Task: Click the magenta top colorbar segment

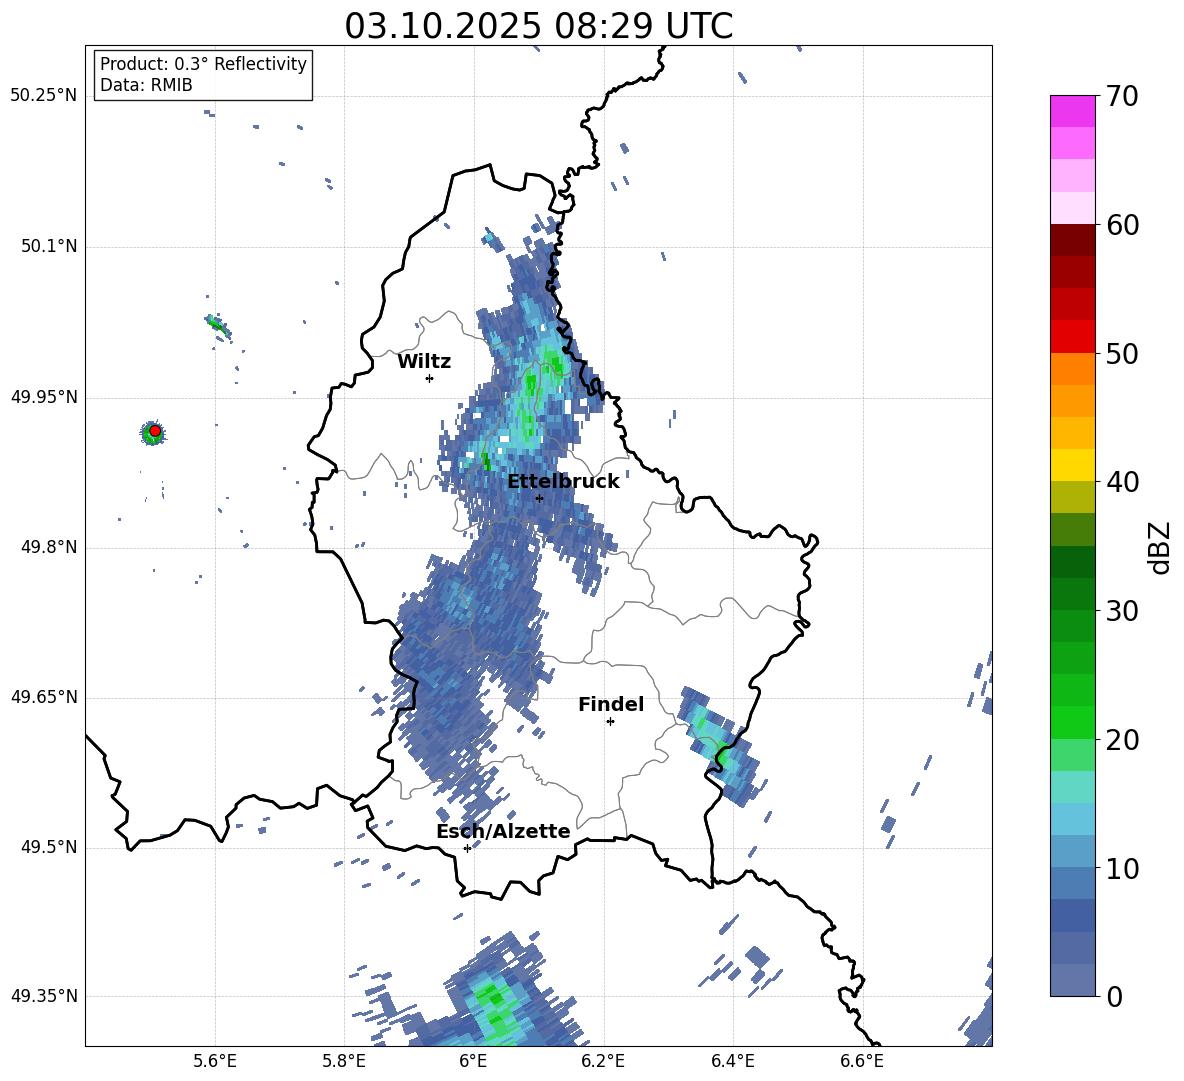Action: tap(1072, 112)
